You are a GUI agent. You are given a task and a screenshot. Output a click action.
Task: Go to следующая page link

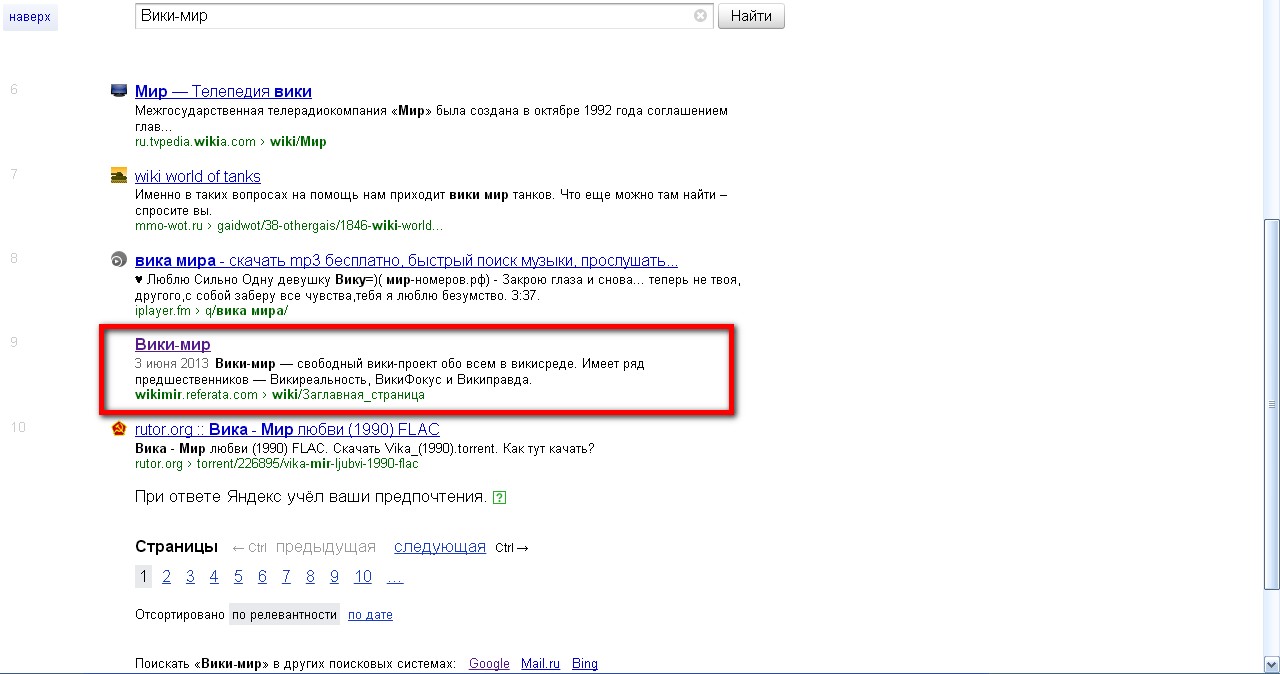440,547
